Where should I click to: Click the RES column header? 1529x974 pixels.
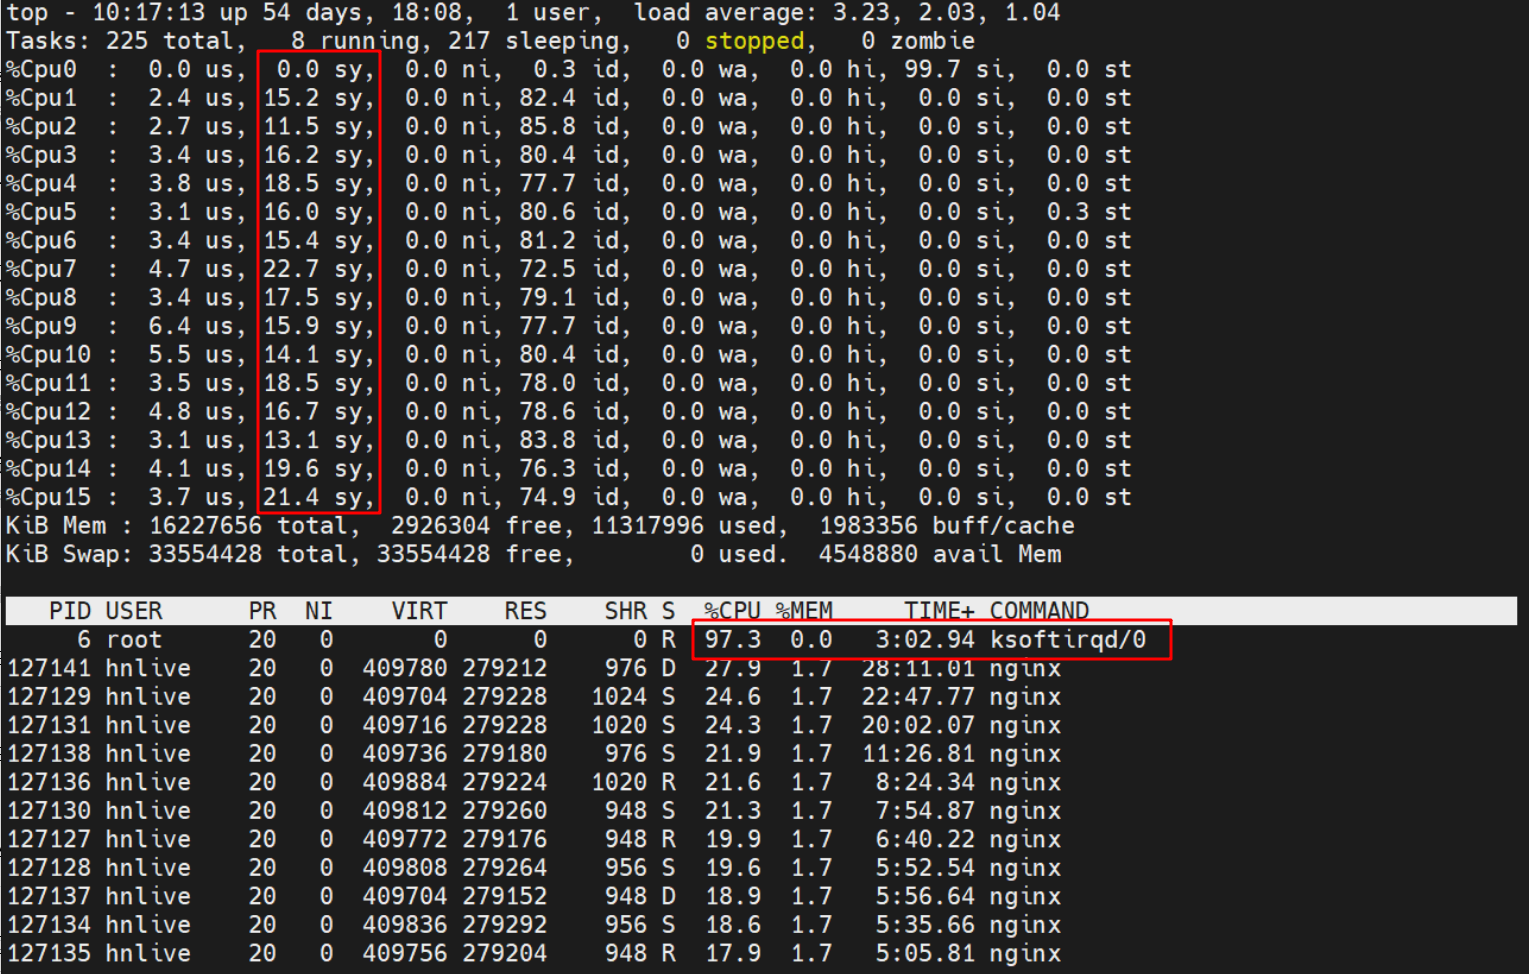coord(526,611)
